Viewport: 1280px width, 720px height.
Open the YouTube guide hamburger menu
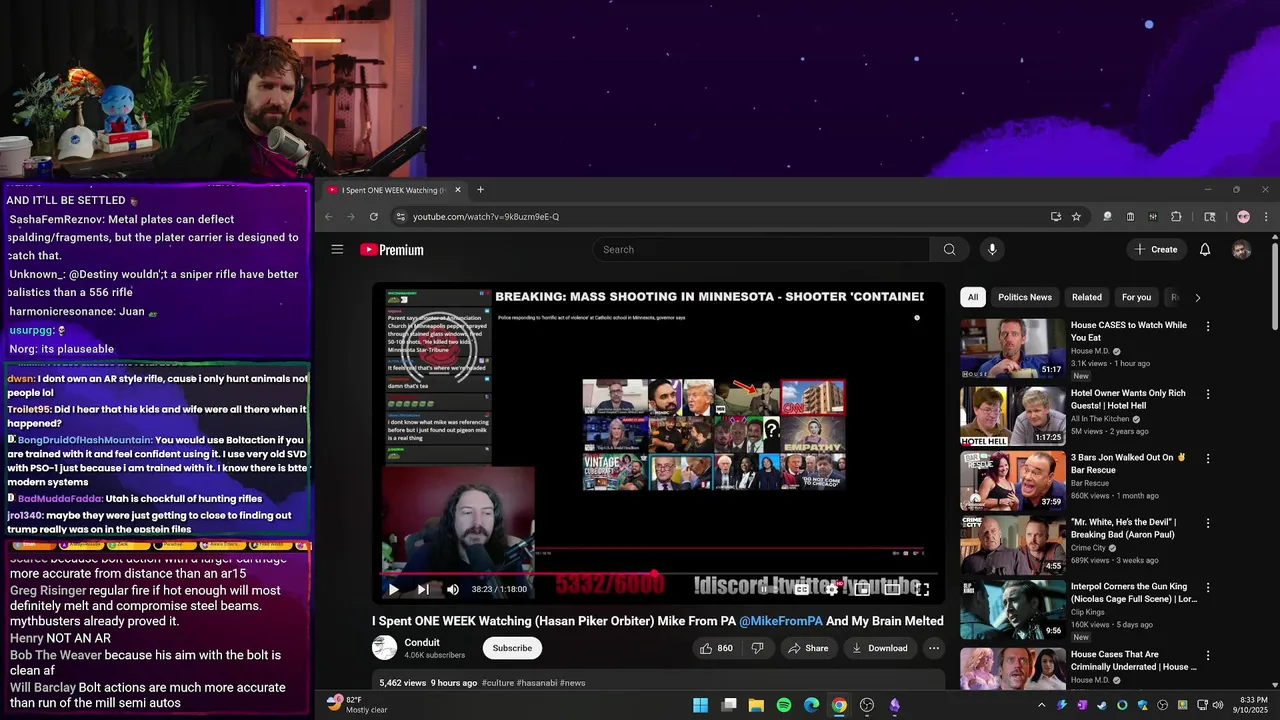pyautogui.click(x=337, y=249)
